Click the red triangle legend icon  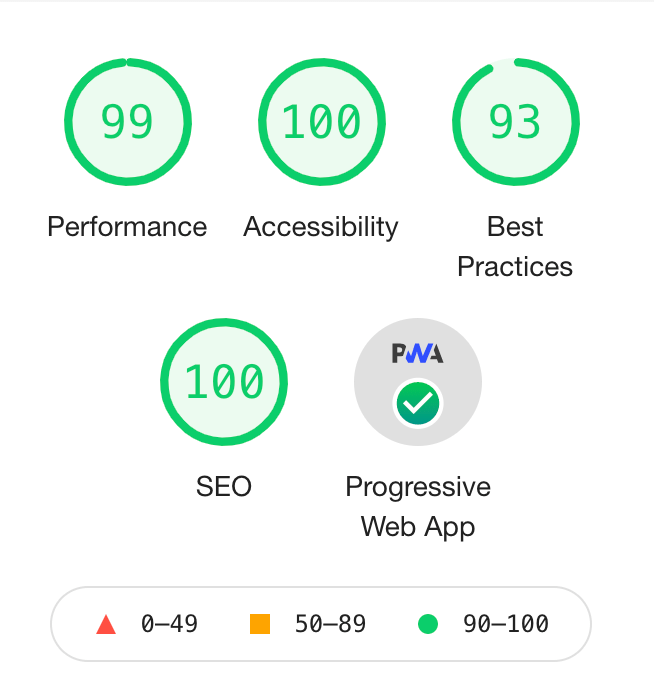(x=106, y=625)
